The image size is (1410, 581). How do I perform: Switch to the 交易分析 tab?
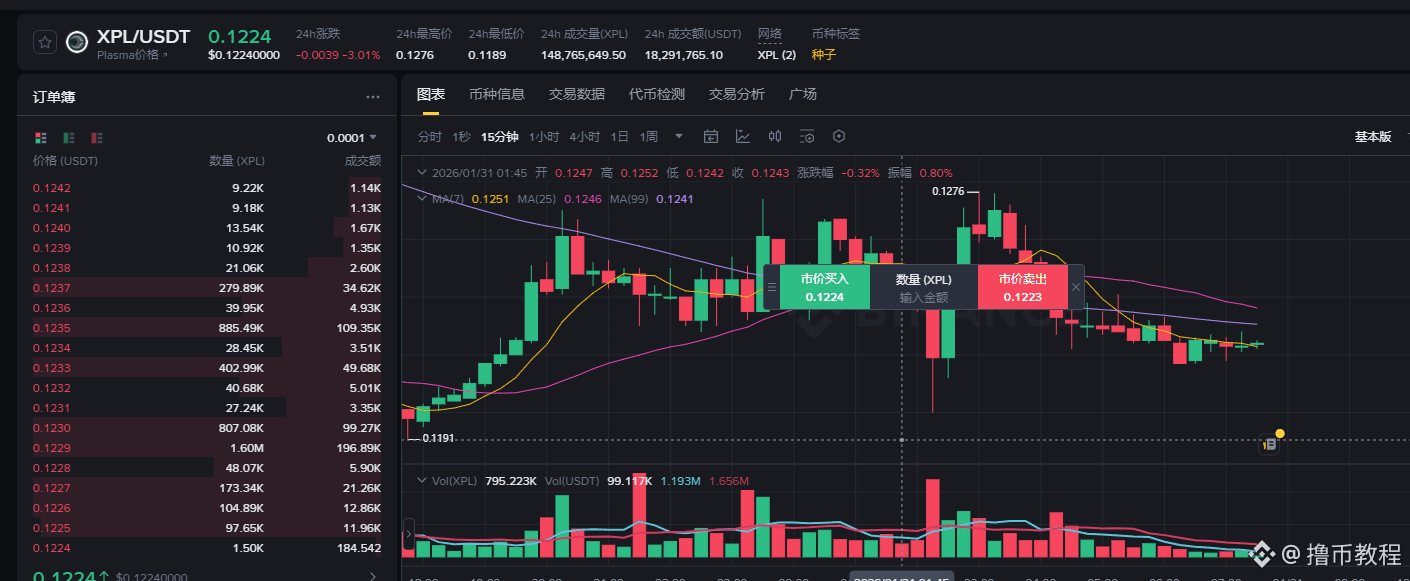click(737, 94)
